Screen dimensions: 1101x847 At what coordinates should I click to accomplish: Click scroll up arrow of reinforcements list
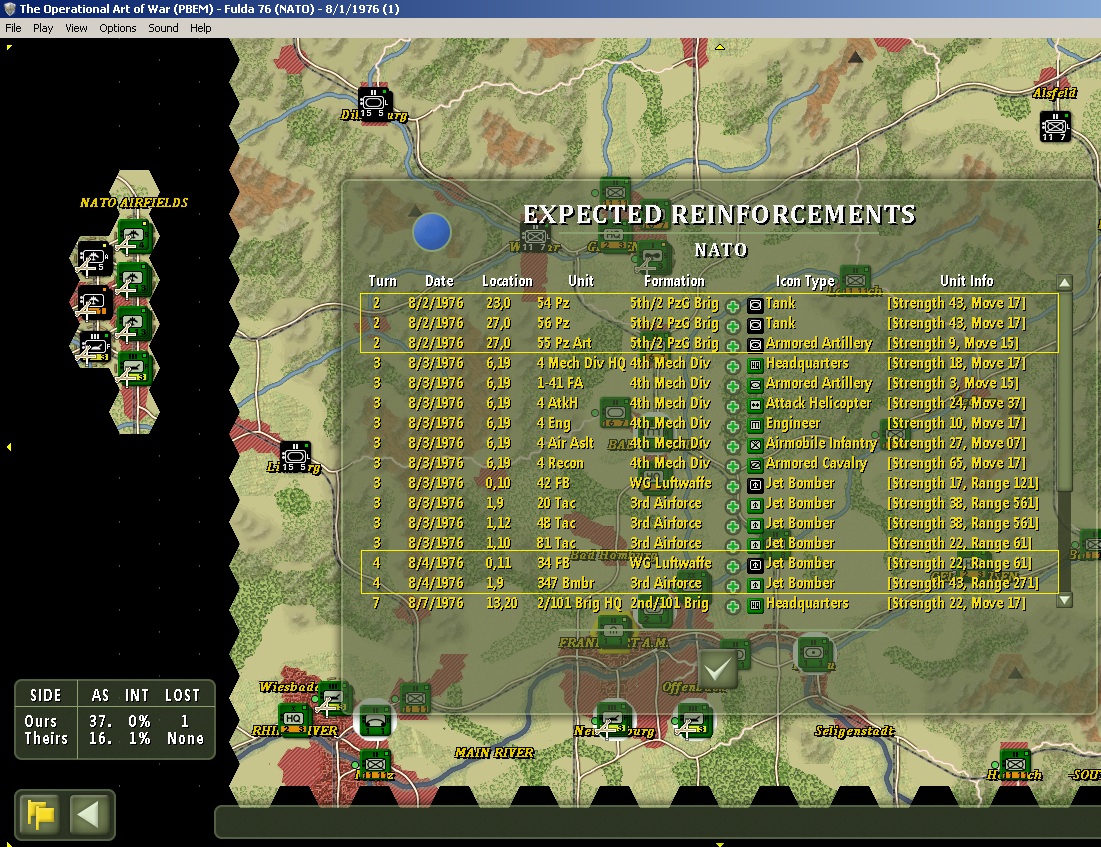[x=1064, y=283]
